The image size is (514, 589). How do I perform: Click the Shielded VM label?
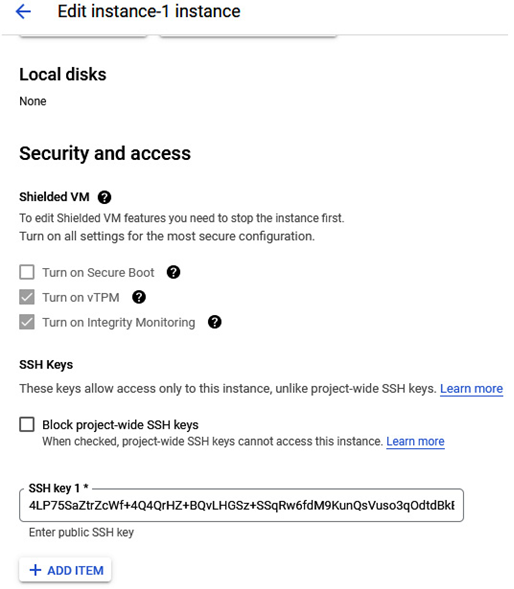pos(54,197)
